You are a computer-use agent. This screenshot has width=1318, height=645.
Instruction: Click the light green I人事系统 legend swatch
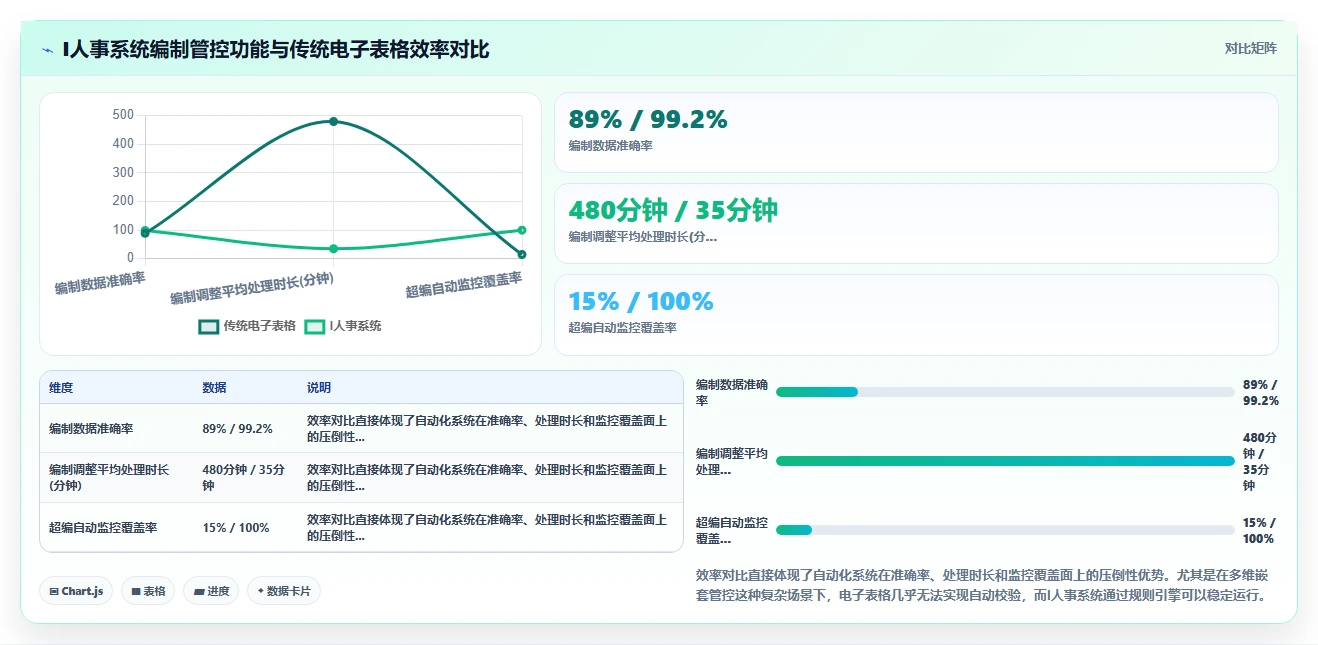314,326
